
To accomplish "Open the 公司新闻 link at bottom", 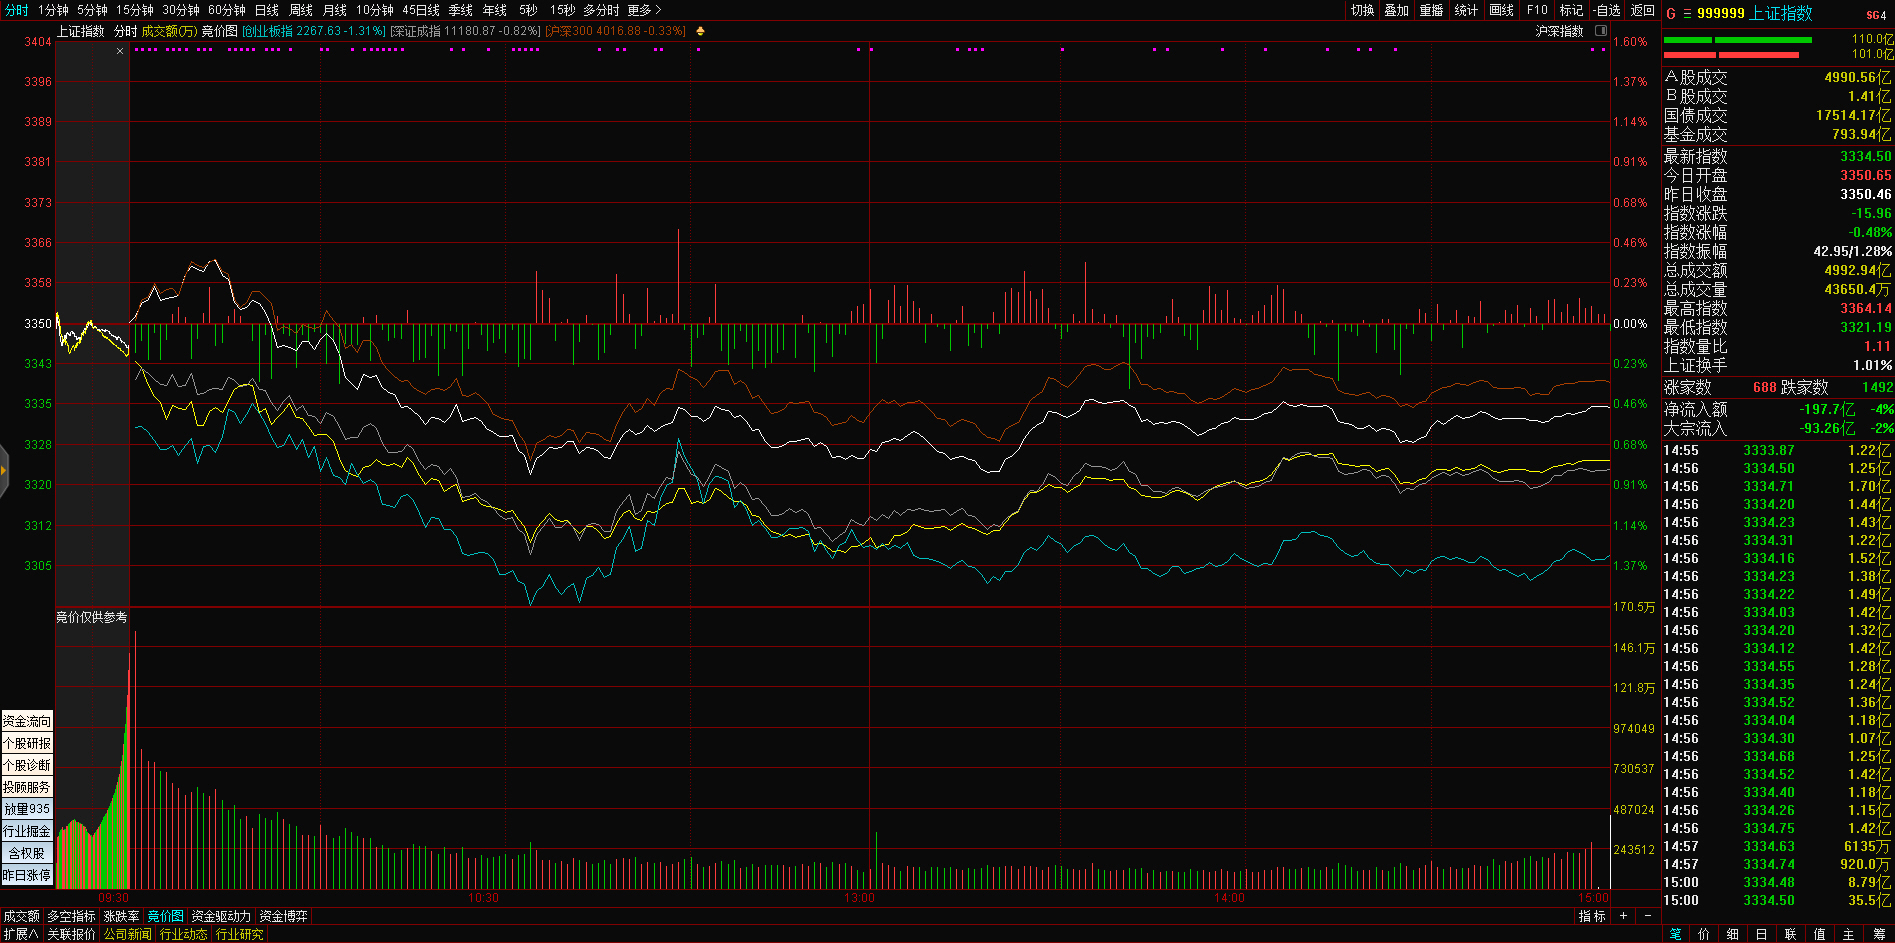I will (x=128, y=934).
